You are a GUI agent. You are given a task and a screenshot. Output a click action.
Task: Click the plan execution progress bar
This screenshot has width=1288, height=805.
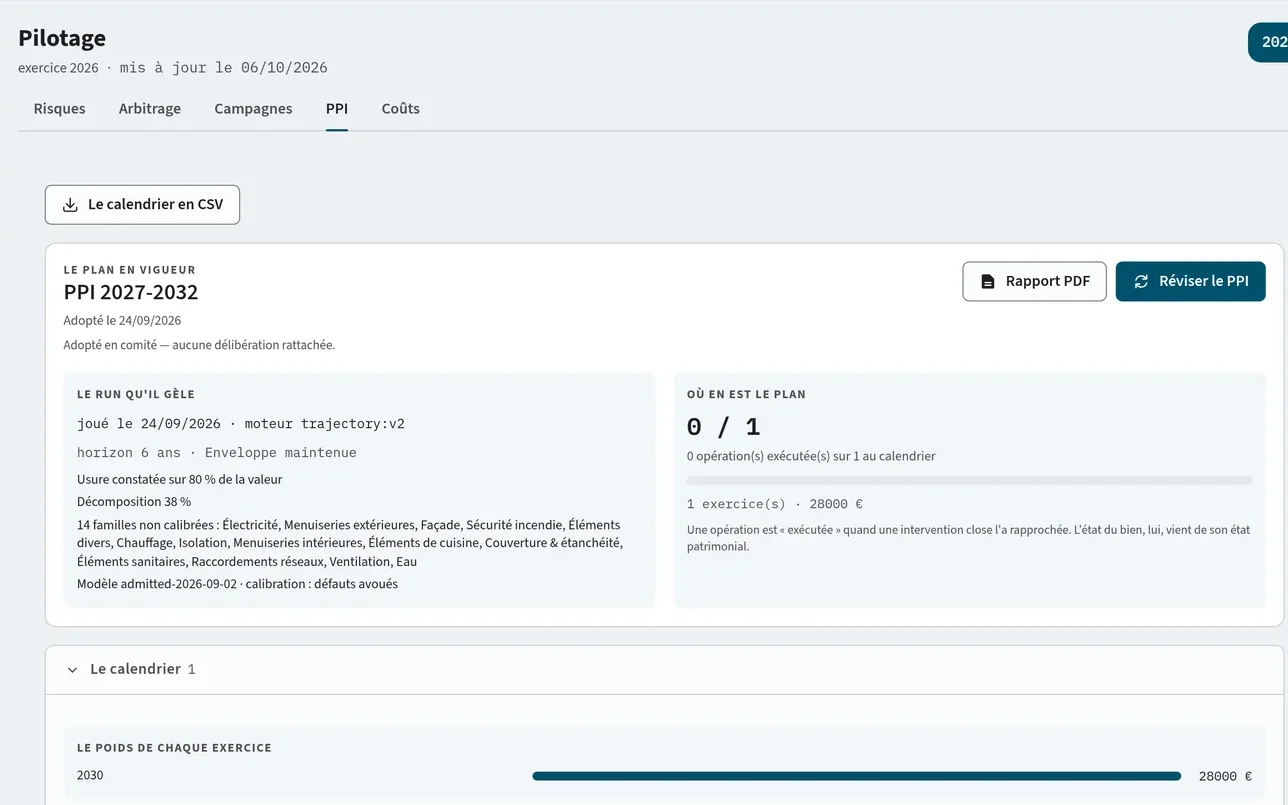pyautogui.click(x=969, y=481)
